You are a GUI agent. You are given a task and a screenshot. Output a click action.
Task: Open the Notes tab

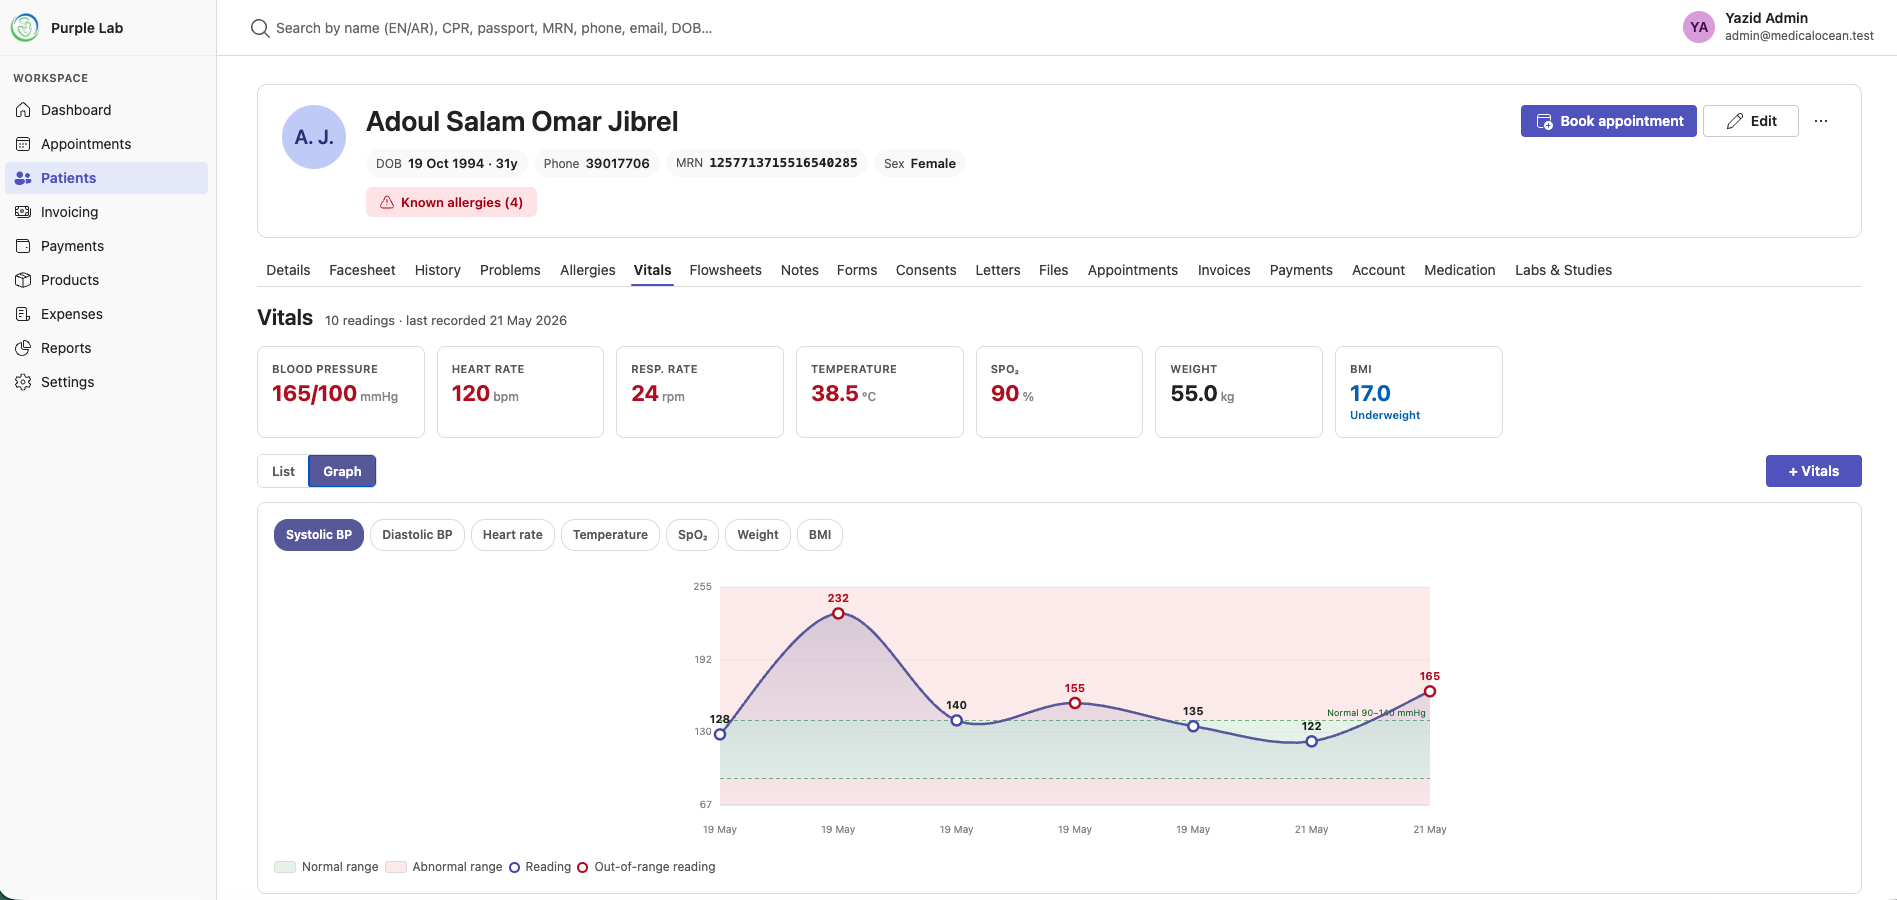(800, 270)
